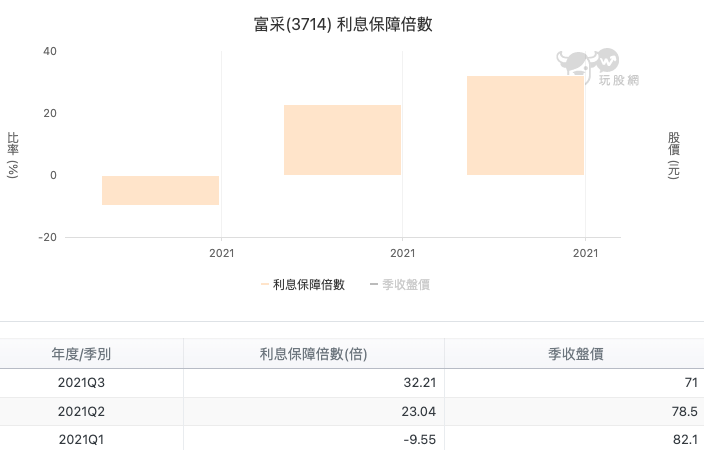Select the 利息保障倍數(倍) column header
The image size is (704, 450).
313,354
